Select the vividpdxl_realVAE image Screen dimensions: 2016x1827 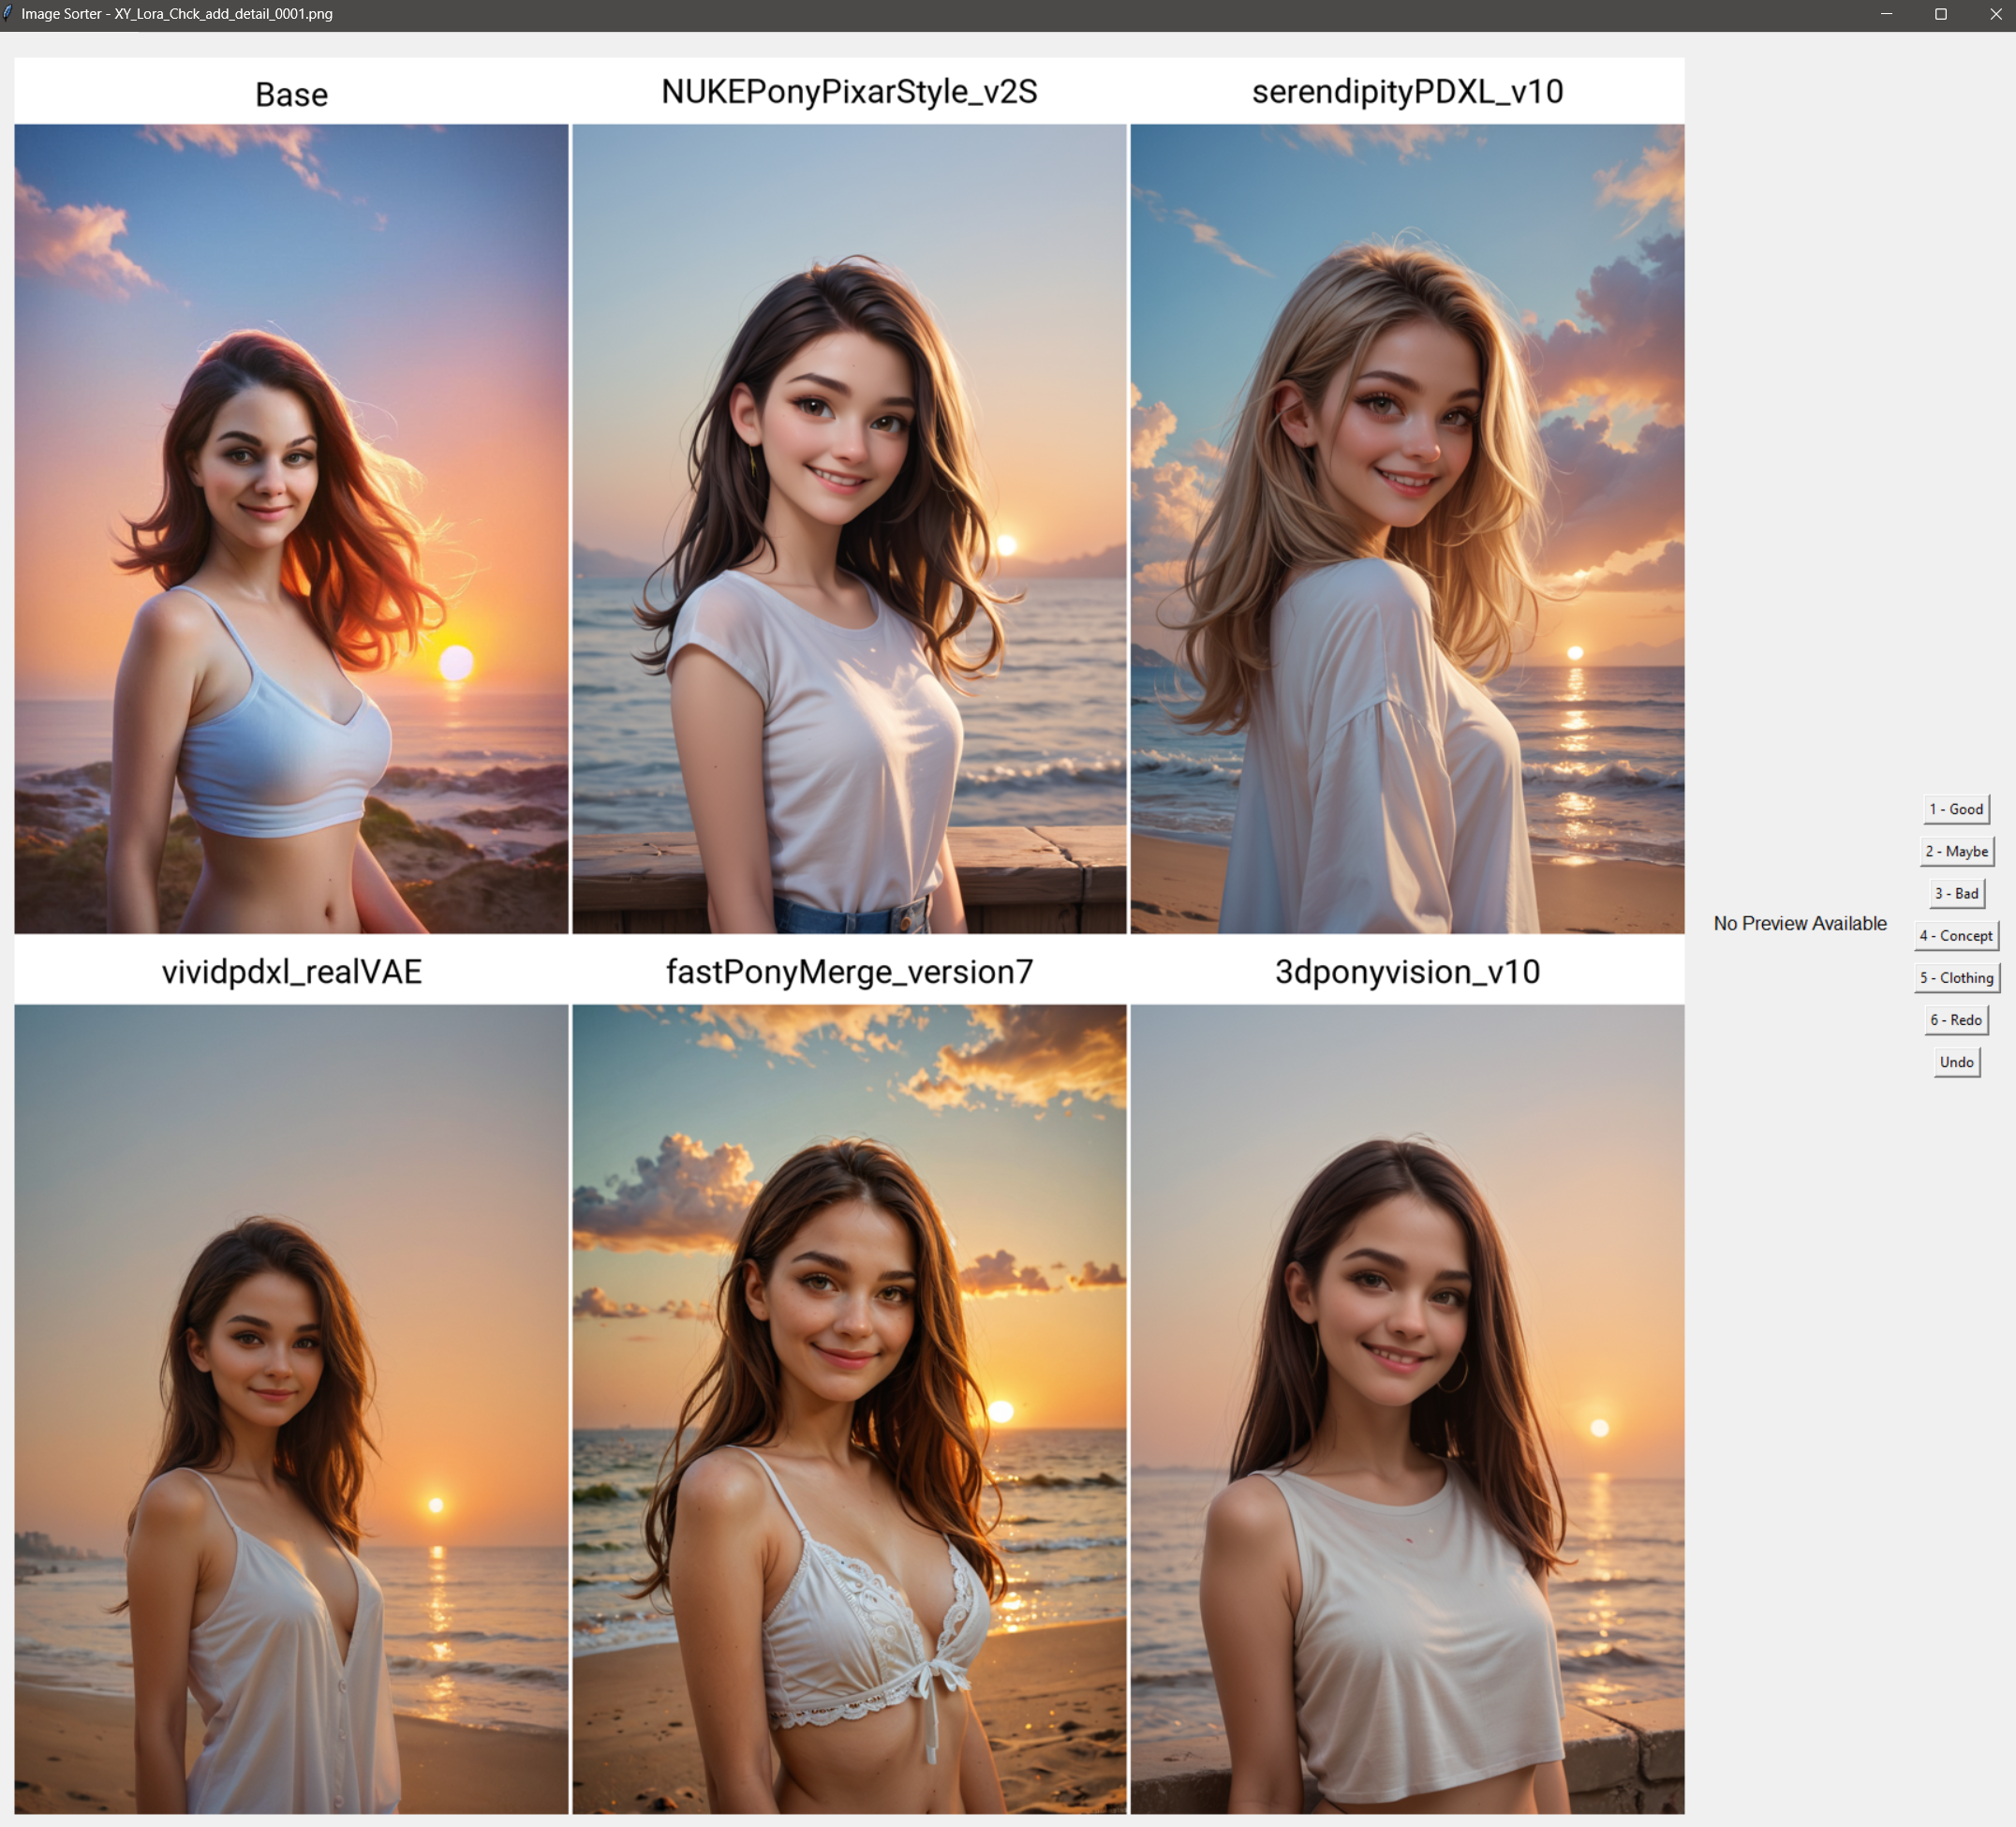[291, 1408]
